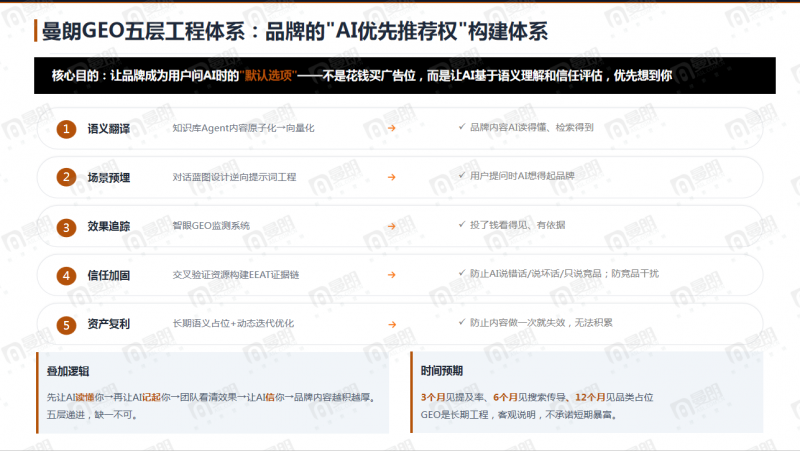
Task: Click the arrow in the 语义翻译 row
Action: coord(391,128)
